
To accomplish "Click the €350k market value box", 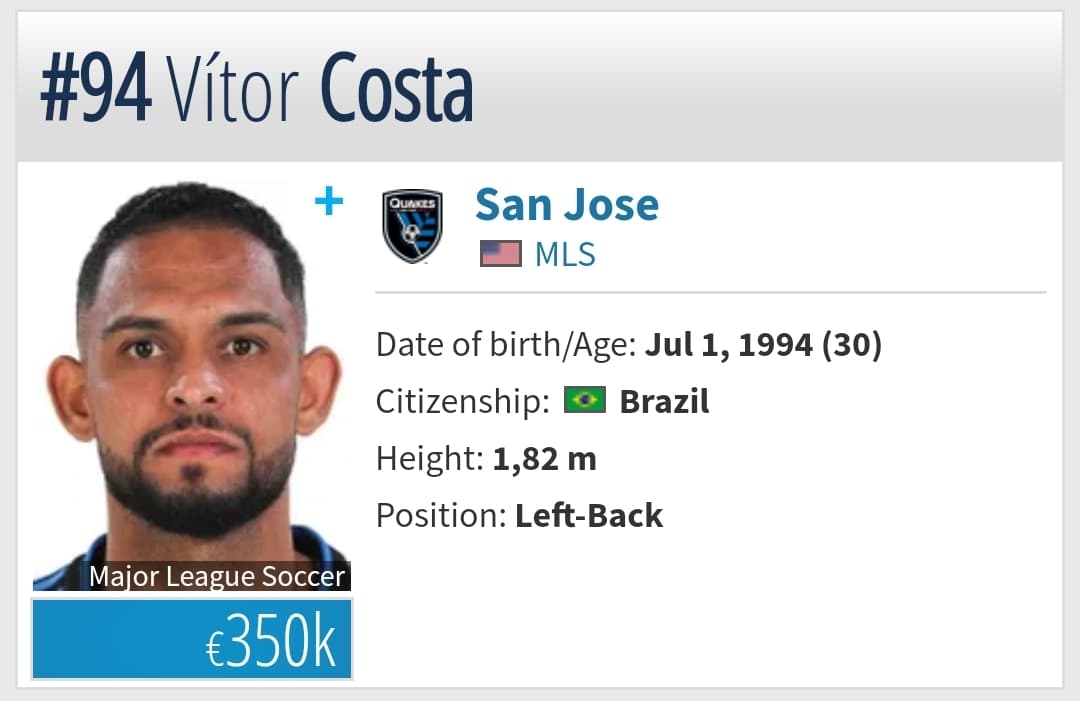I will pyautogui.click(x=192, y=638).
